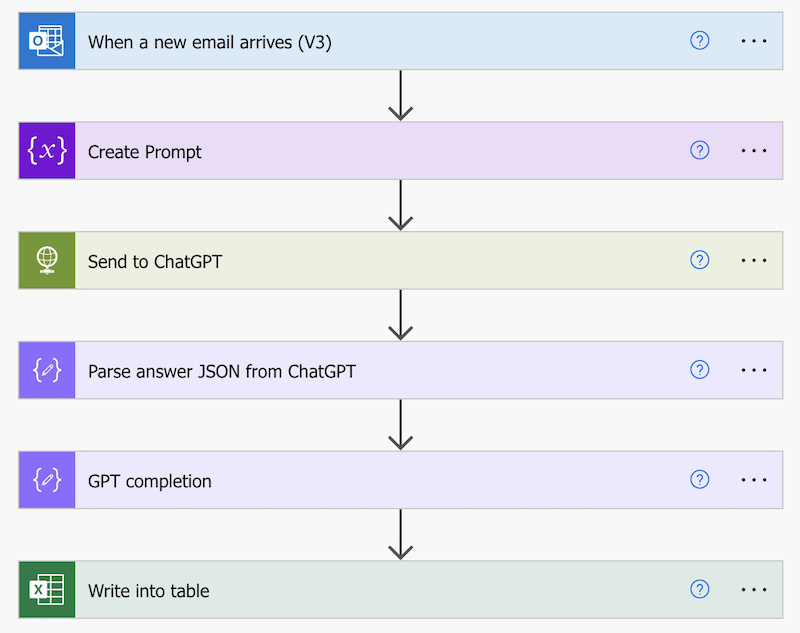Open the menu on the email trigger step
The image size is (800, 633).
click(753, 41)
